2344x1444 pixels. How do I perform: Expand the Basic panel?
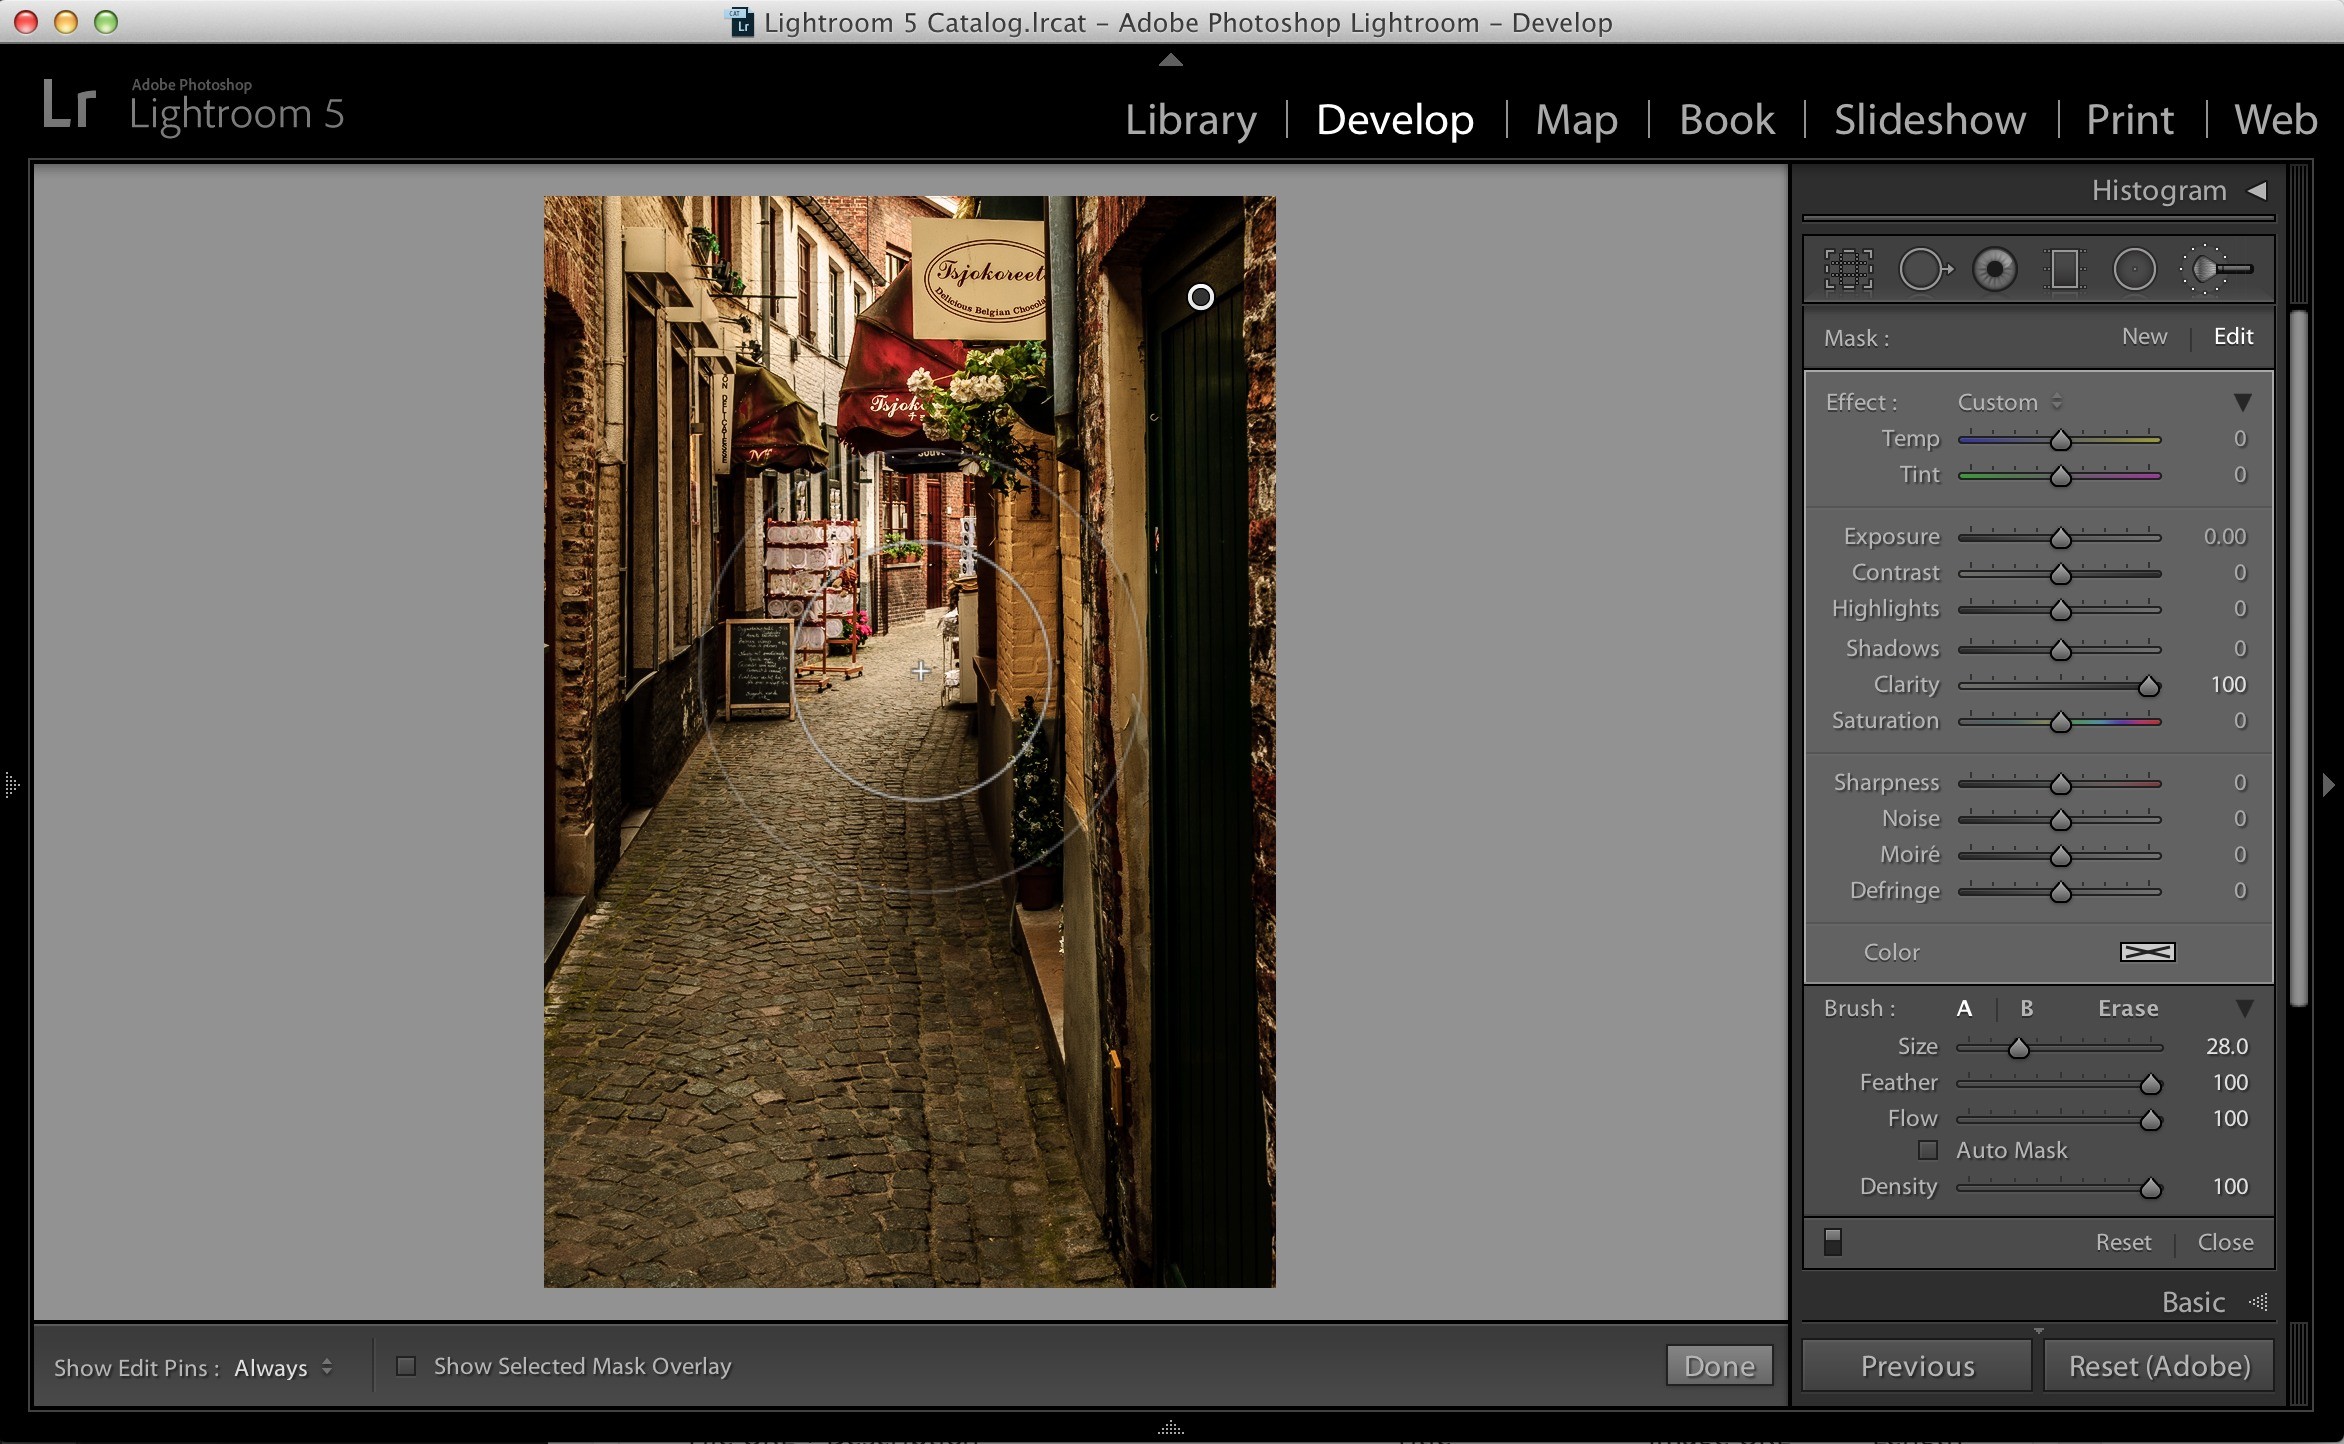(x=2193, y=1302)
